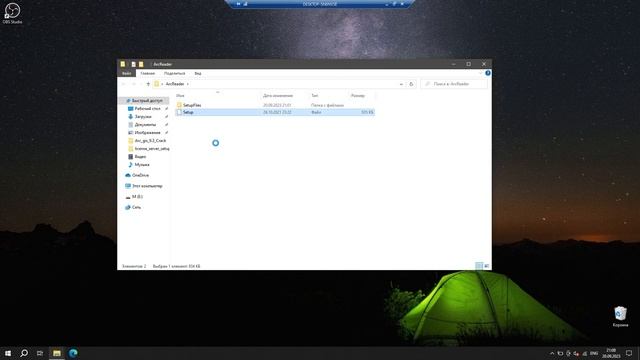Select drive M (B:) in sidebar
Screen dimensions: 640x360
137,197
